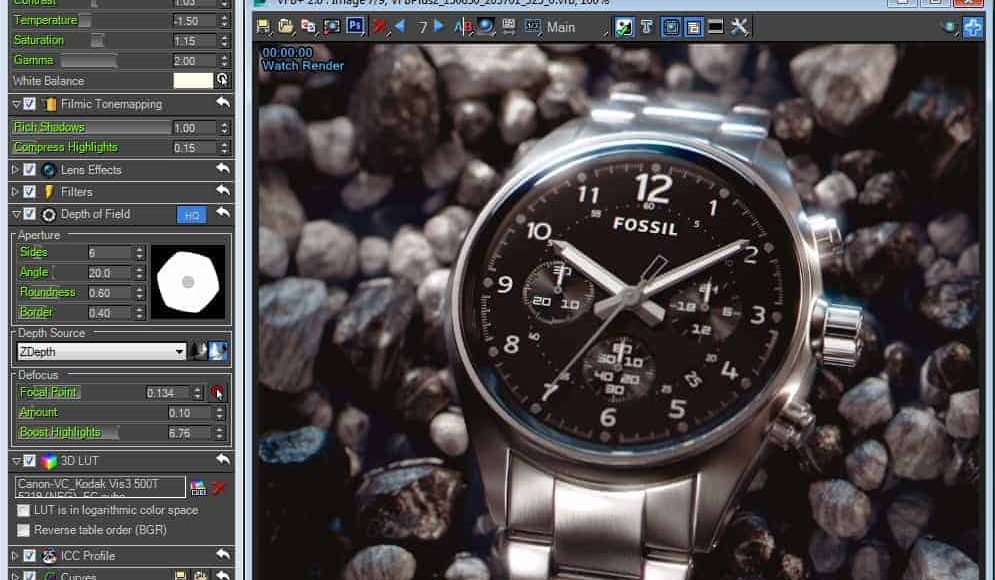Open the ZDepth depth source dropdown

180,352
